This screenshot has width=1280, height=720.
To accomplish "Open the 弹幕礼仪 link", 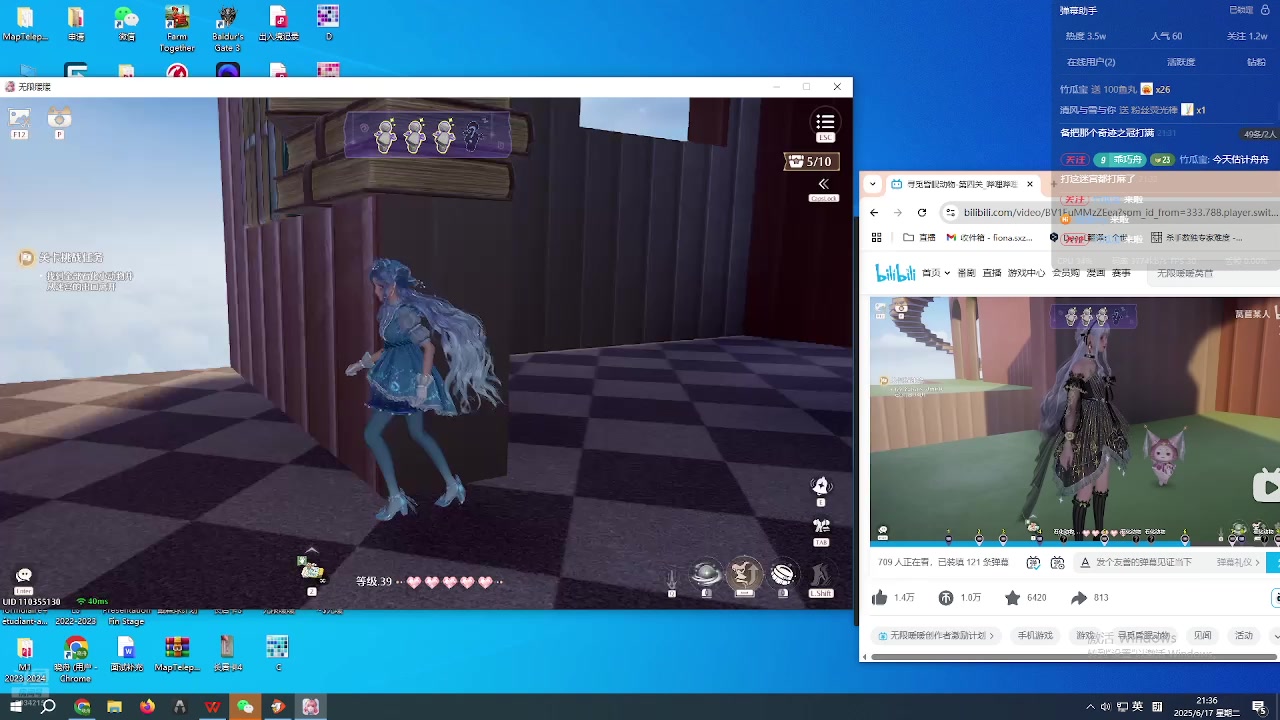I will 1238,563.
